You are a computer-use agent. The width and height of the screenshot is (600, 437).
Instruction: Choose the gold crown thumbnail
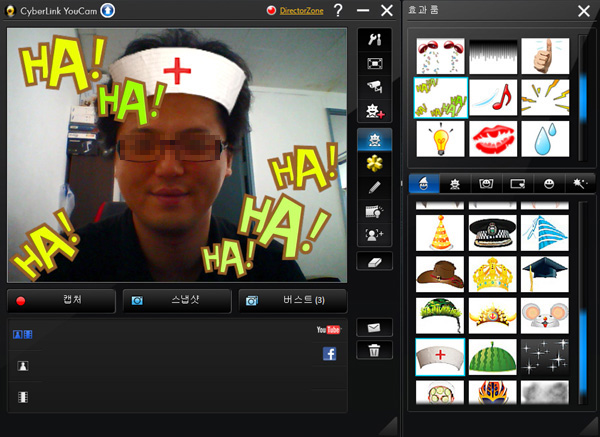(x=492, y=274)
